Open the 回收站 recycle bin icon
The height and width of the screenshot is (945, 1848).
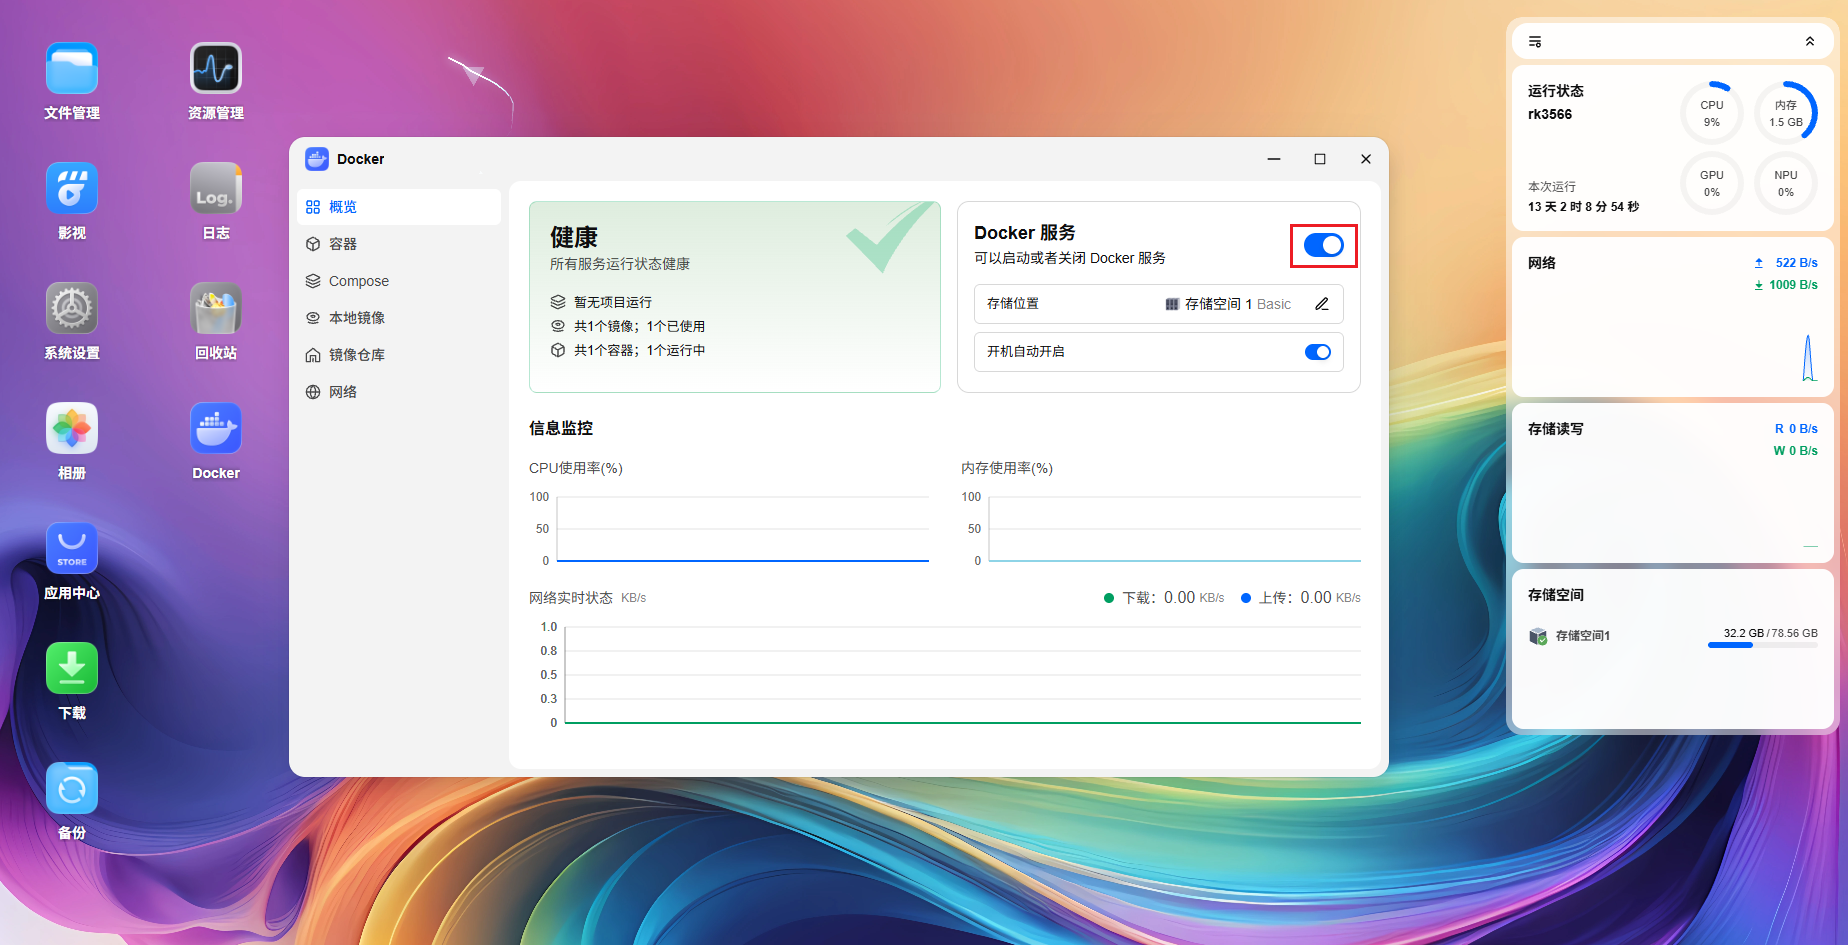216,309
